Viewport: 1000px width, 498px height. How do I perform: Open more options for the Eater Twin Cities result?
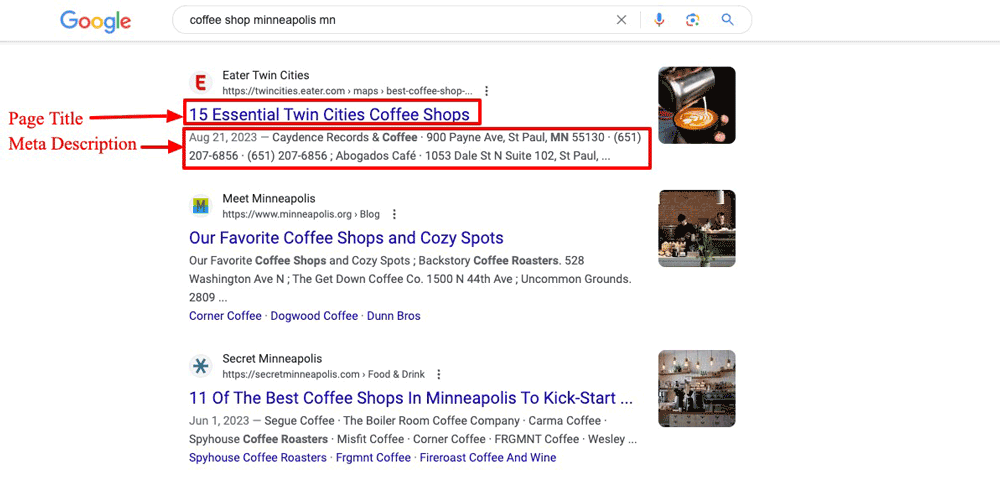[487, 91]
